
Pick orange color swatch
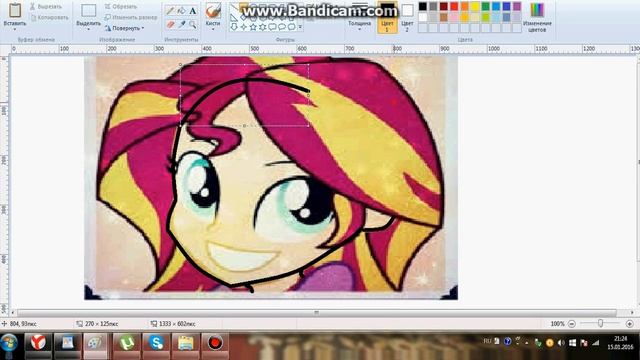(464, 6)
